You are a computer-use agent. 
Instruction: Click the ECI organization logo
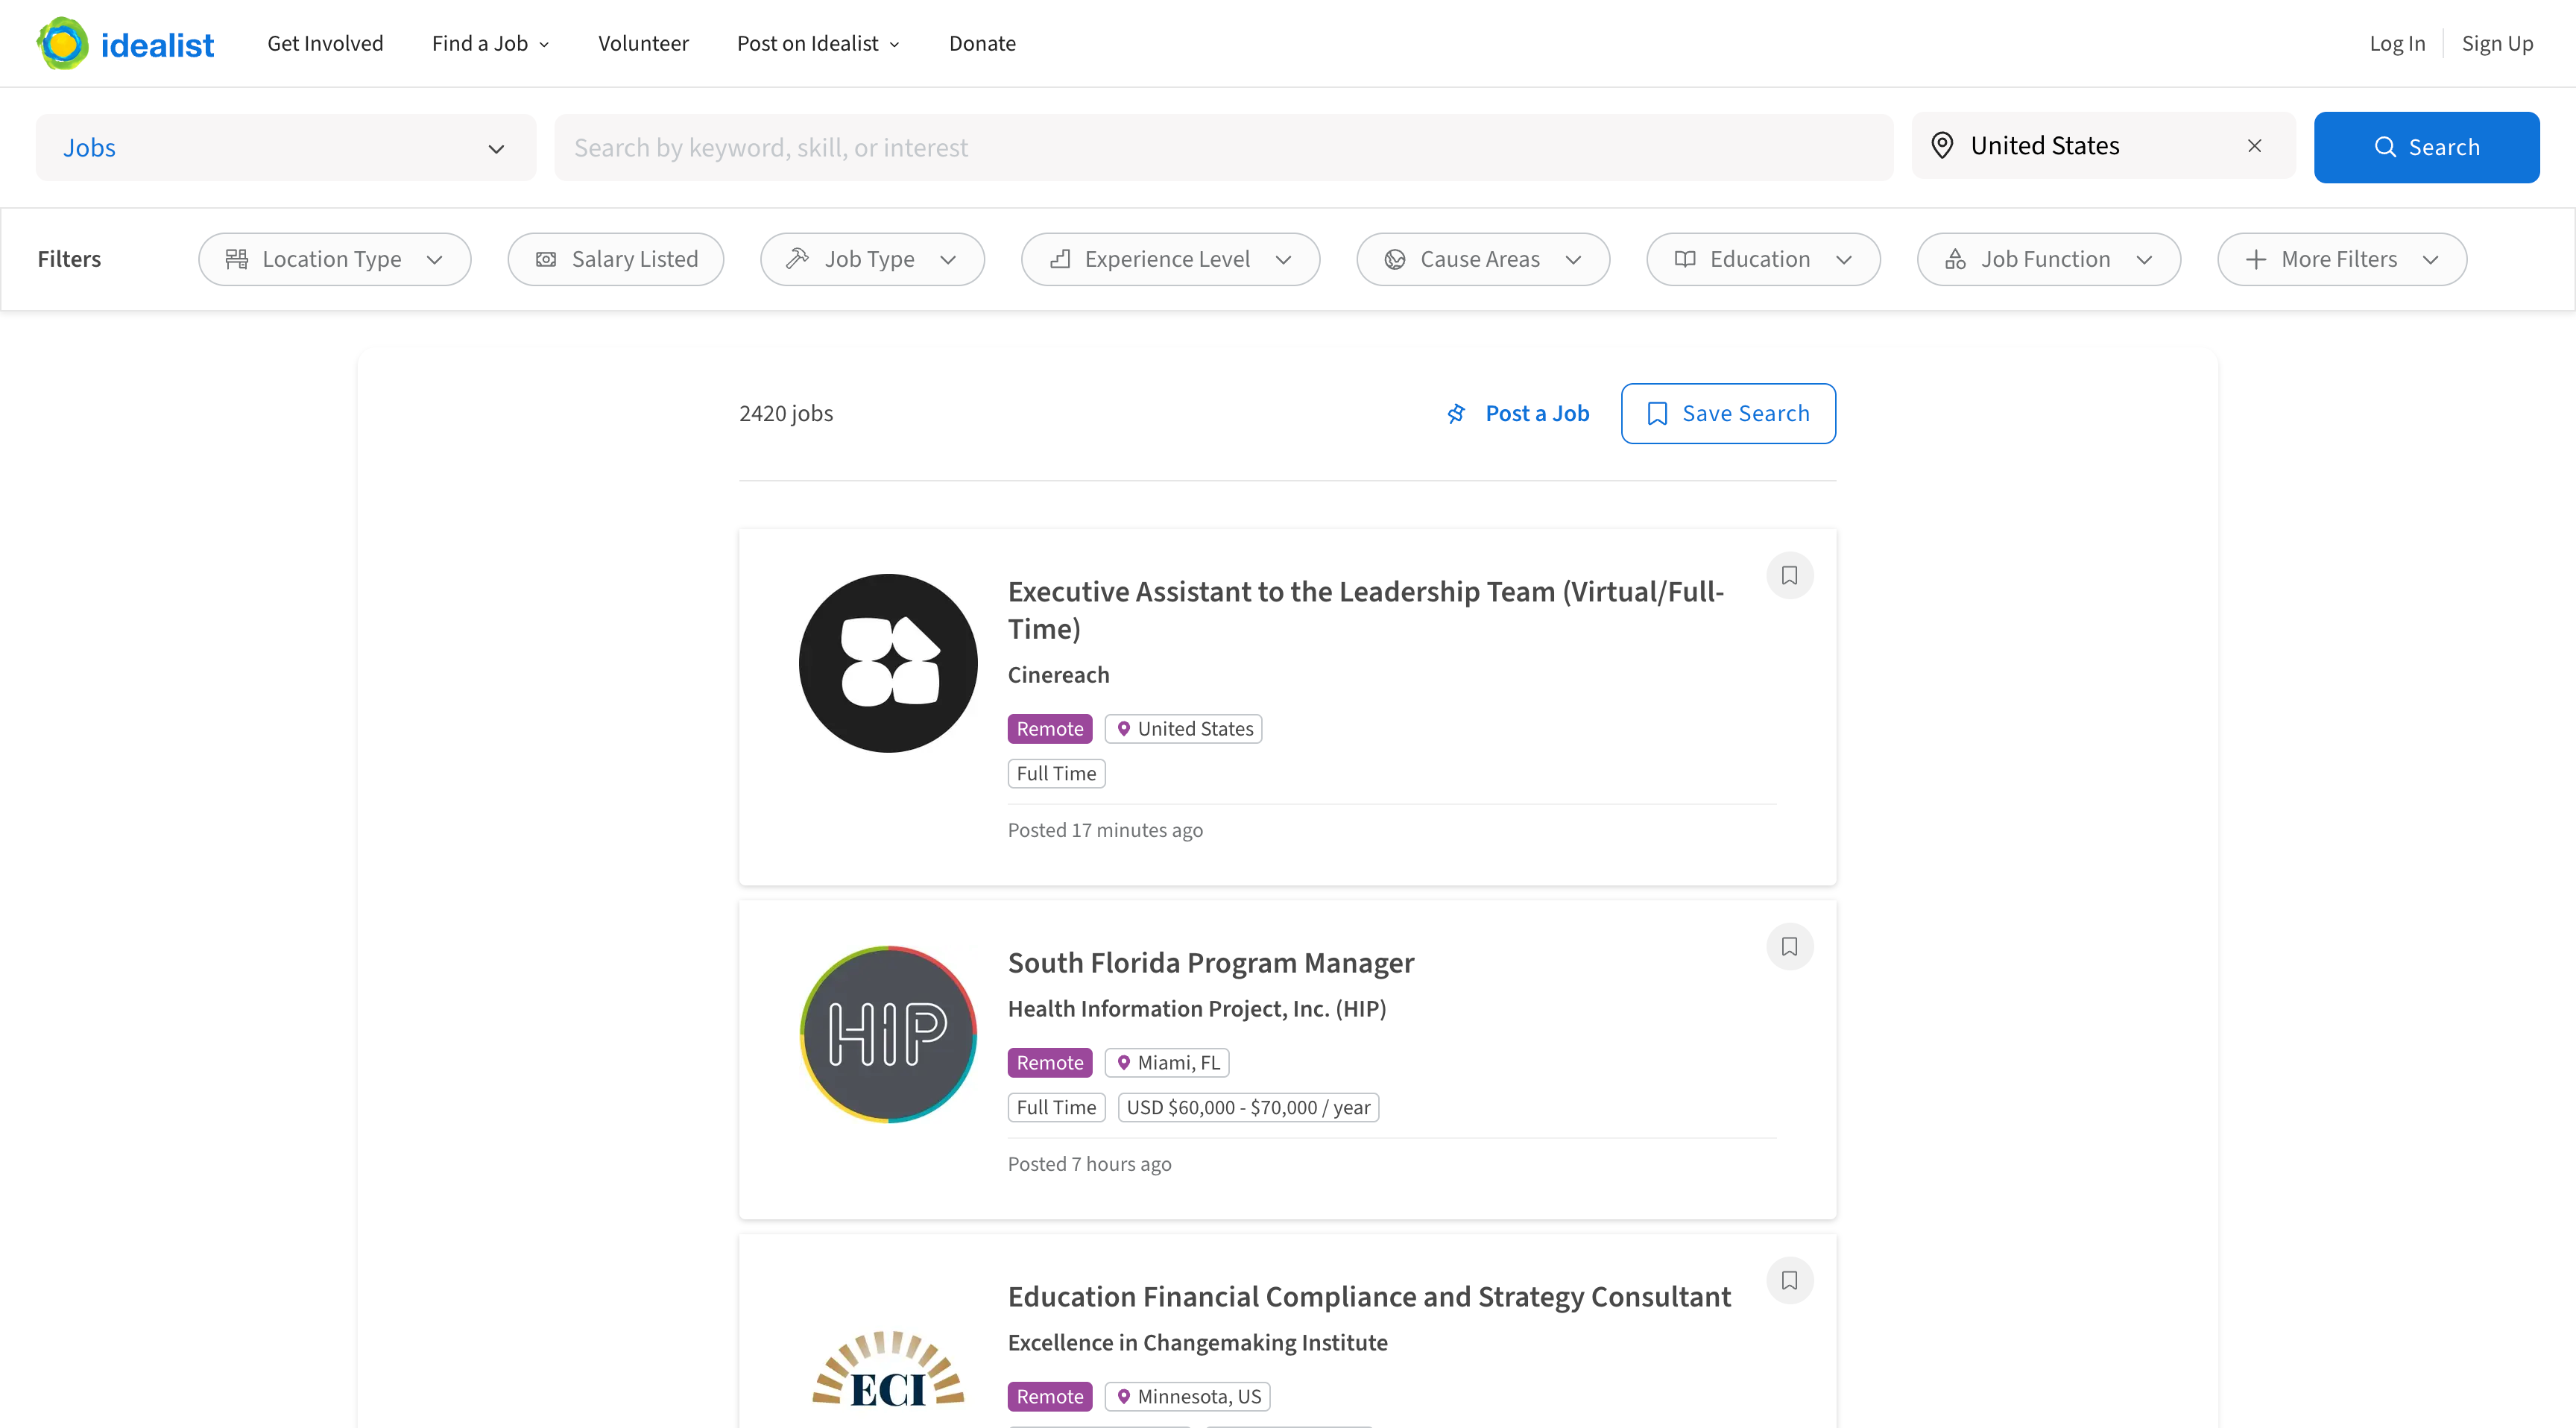point(888,1369)
